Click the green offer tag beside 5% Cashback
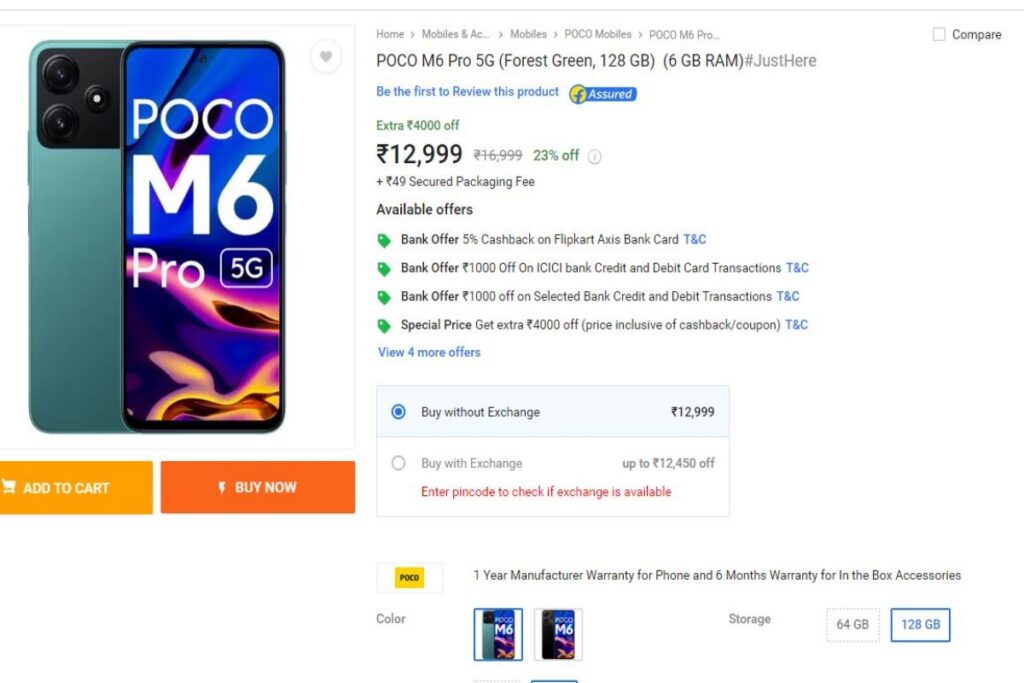1024x683 pixels. pyautogui.click(x=384, y=240)
